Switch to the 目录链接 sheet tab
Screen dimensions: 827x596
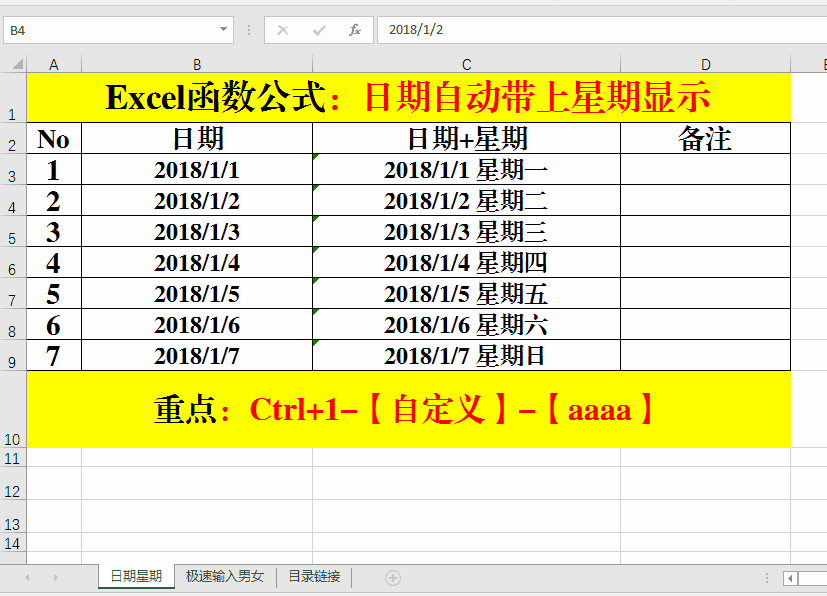click(314, 576)
